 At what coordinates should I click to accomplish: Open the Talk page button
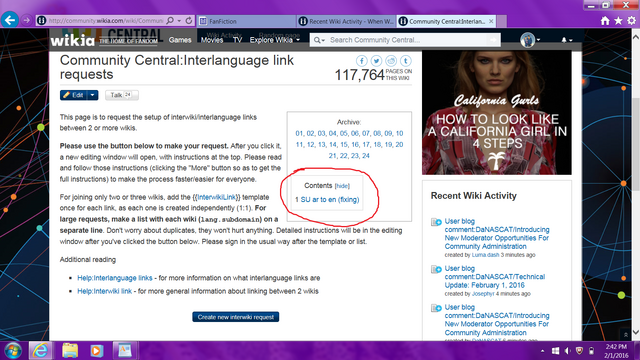point(122,95)
